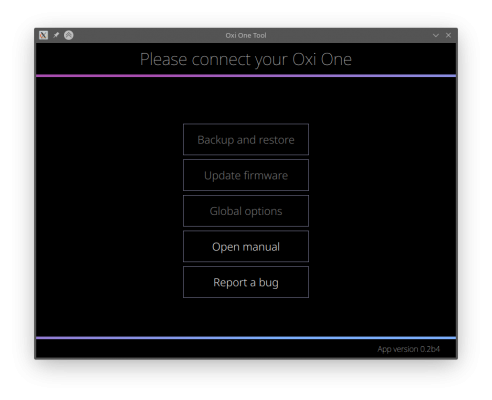The image size is (492, 400).
Task: Open Global options
Action: (x=246, y=211)
